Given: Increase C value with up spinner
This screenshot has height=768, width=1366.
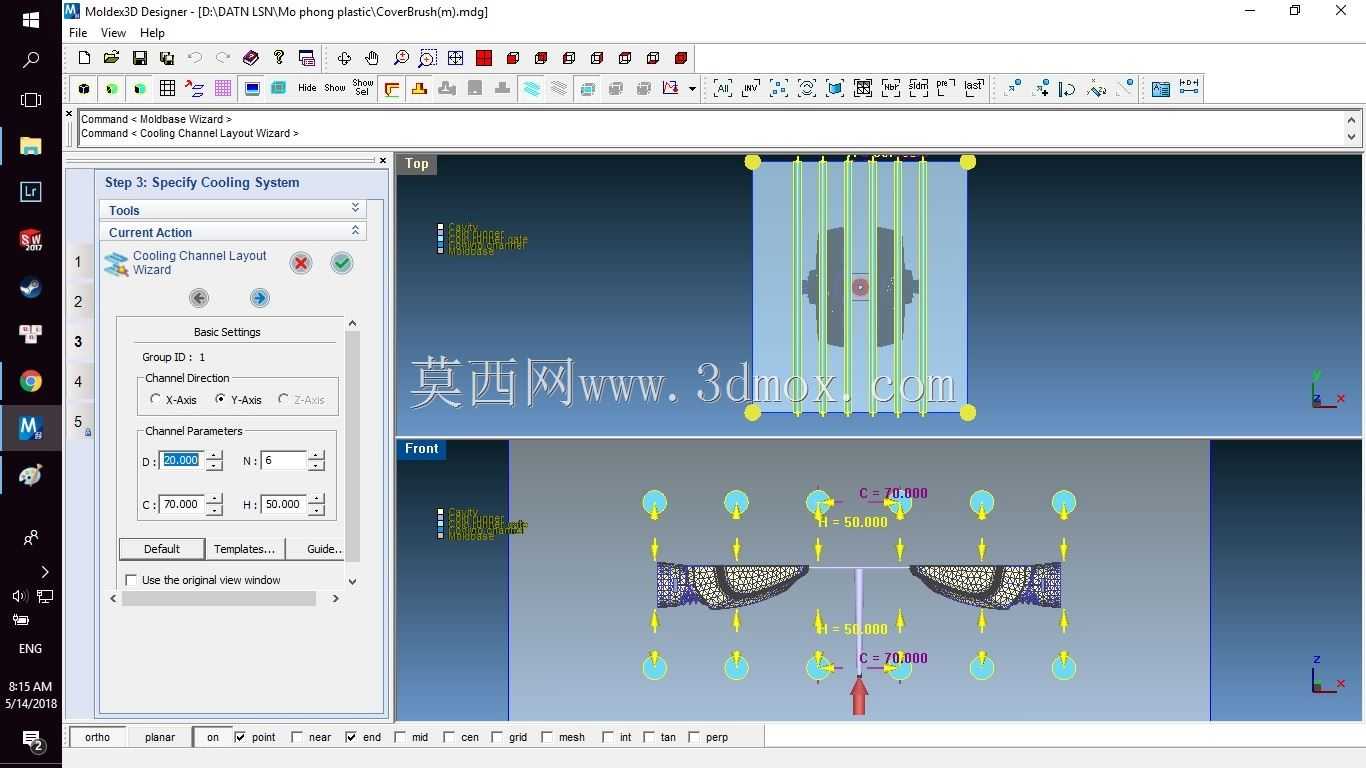Looking at the screenshot, I should [214, 499].
